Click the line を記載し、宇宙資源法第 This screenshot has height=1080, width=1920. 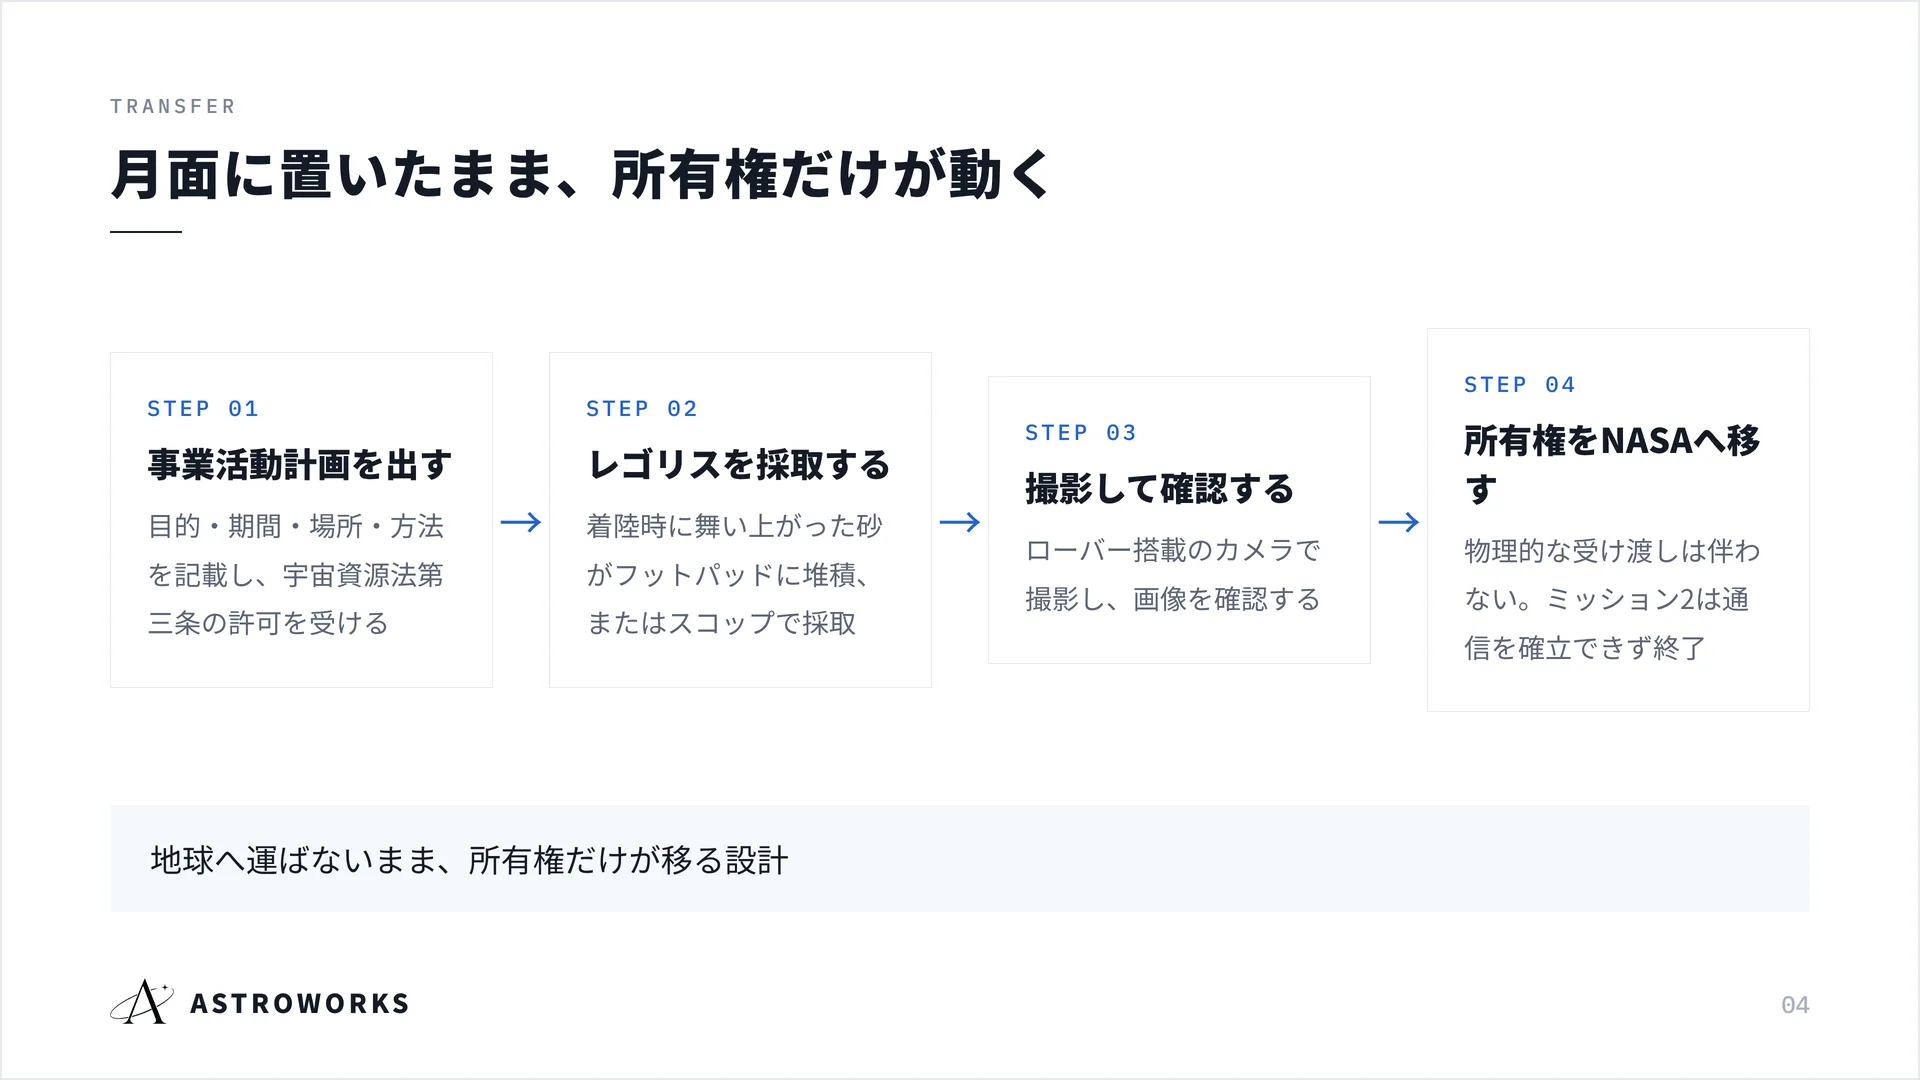click(296, 575)
